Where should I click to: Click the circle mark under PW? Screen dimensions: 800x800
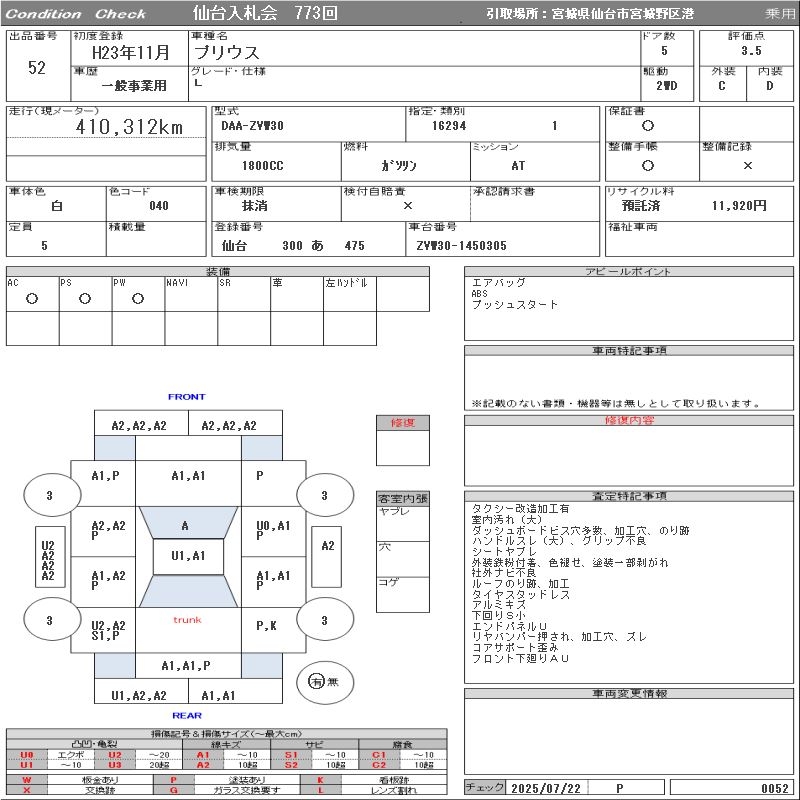(138, 298)
